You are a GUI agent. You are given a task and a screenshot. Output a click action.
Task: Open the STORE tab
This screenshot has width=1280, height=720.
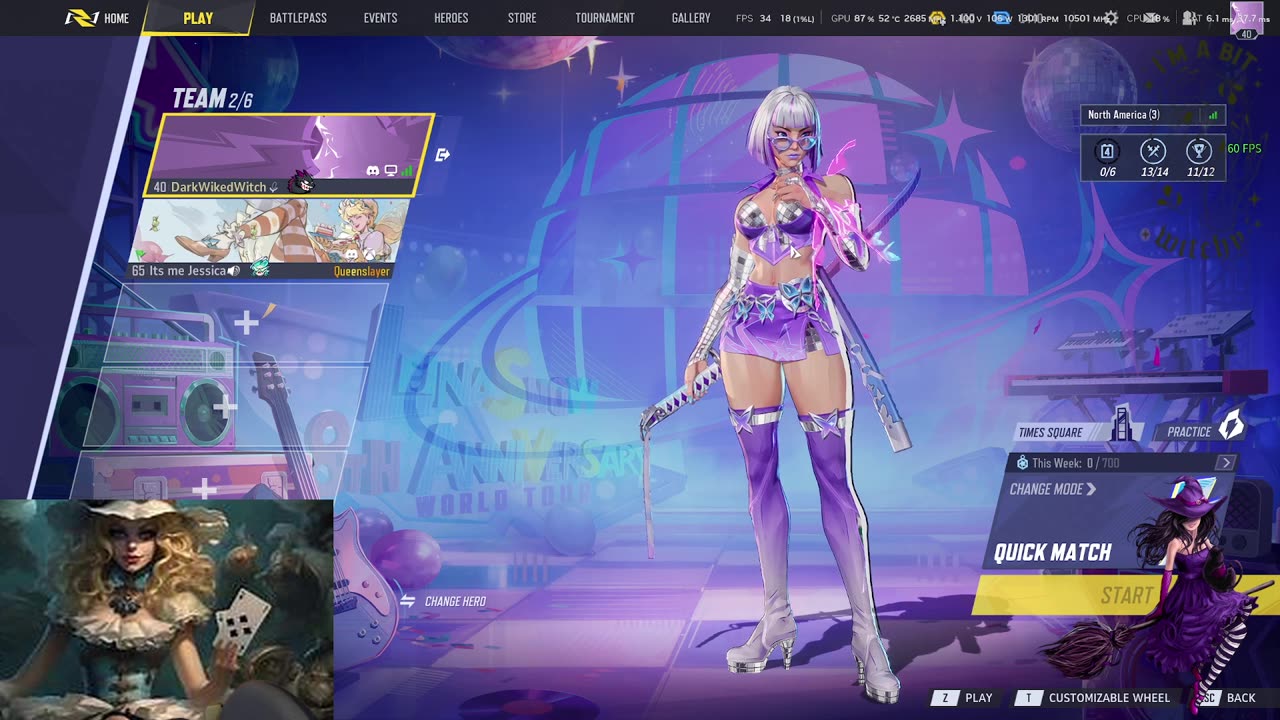522,18
